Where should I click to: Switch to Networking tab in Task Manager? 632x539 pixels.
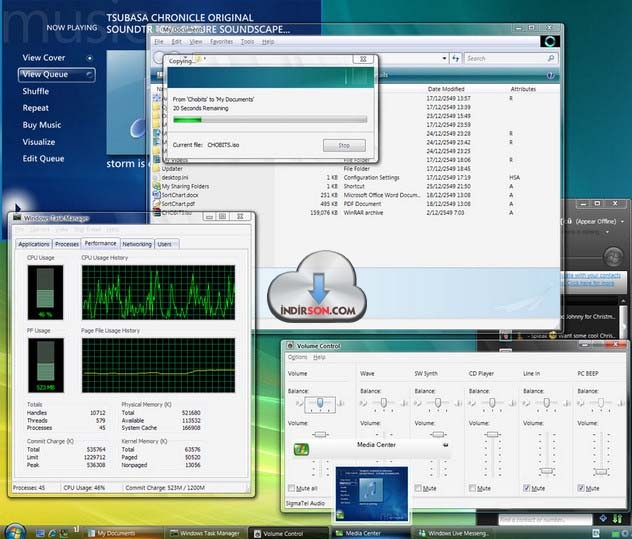click(137, 244)
